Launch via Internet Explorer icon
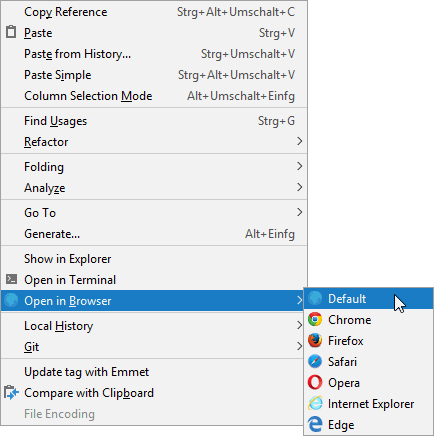 click(315, 403)
